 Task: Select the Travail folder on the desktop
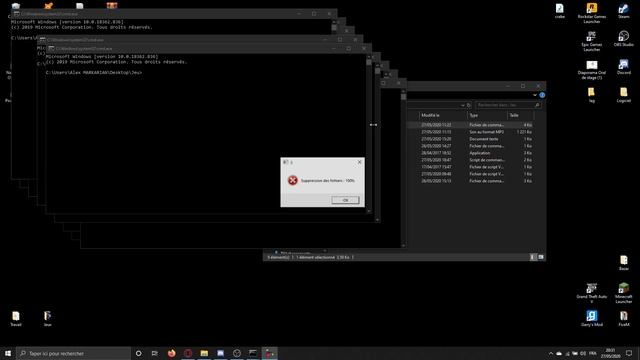(16, 319)
